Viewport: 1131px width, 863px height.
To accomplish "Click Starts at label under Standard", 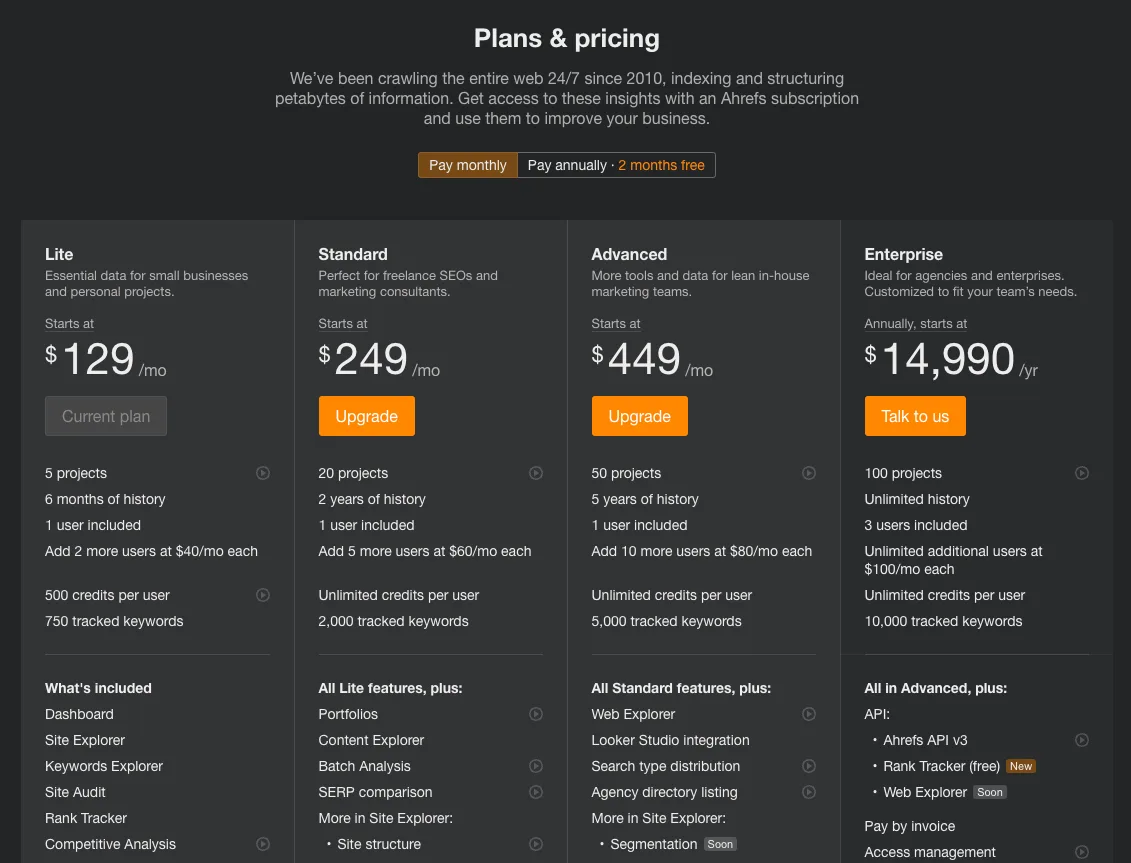I will click(x=343, y=324).
